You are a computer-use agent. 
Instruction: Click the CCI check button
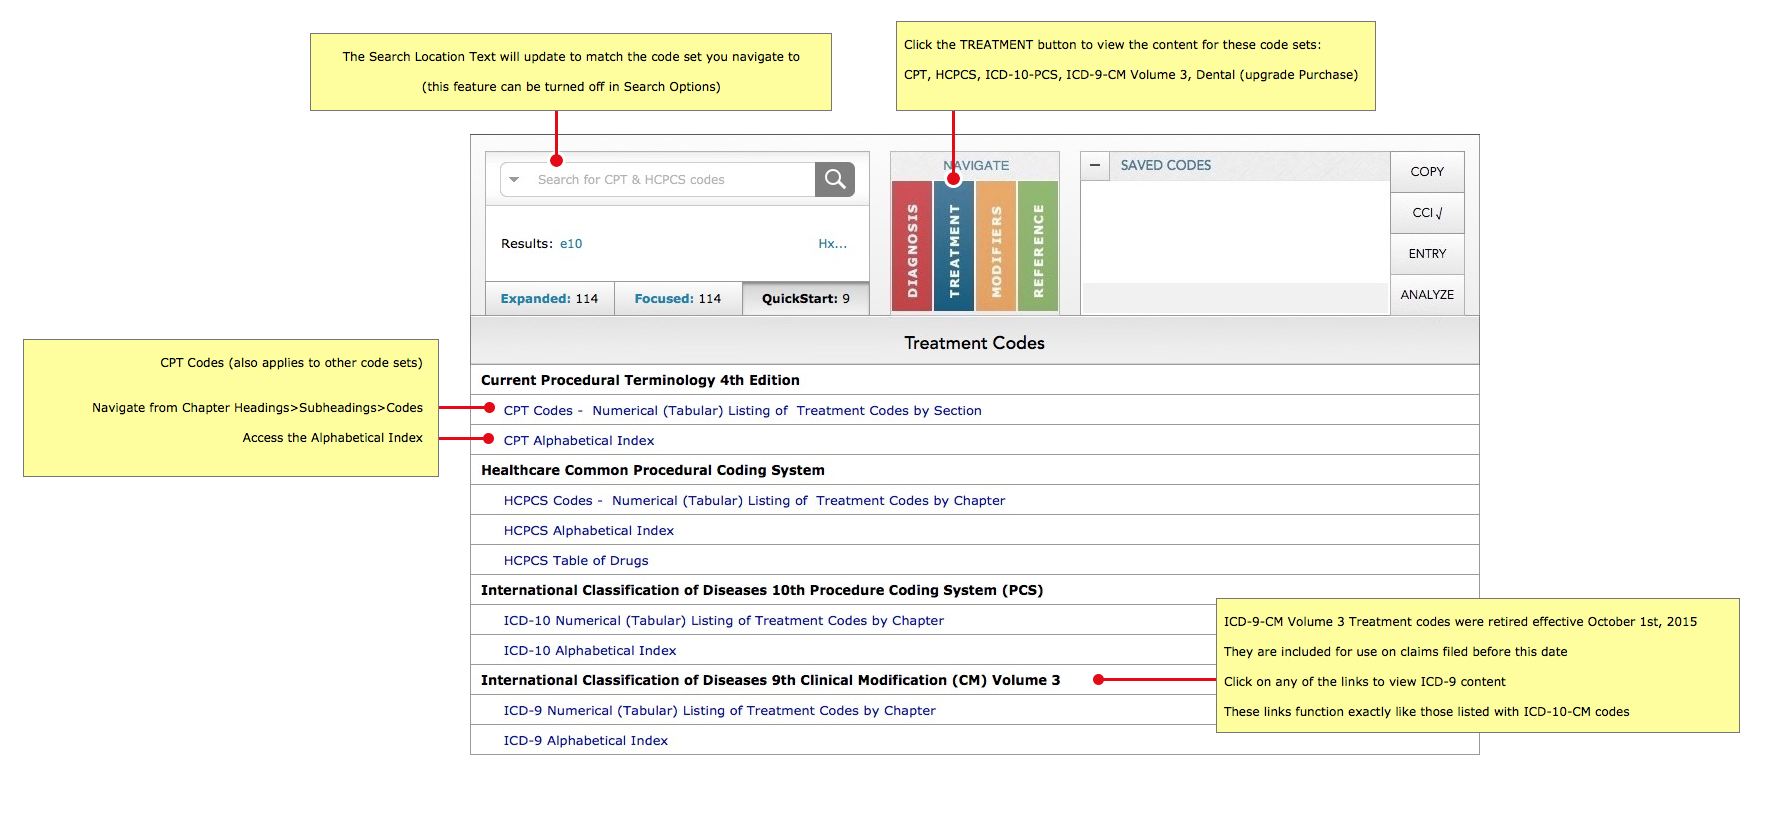[1427, 213]
